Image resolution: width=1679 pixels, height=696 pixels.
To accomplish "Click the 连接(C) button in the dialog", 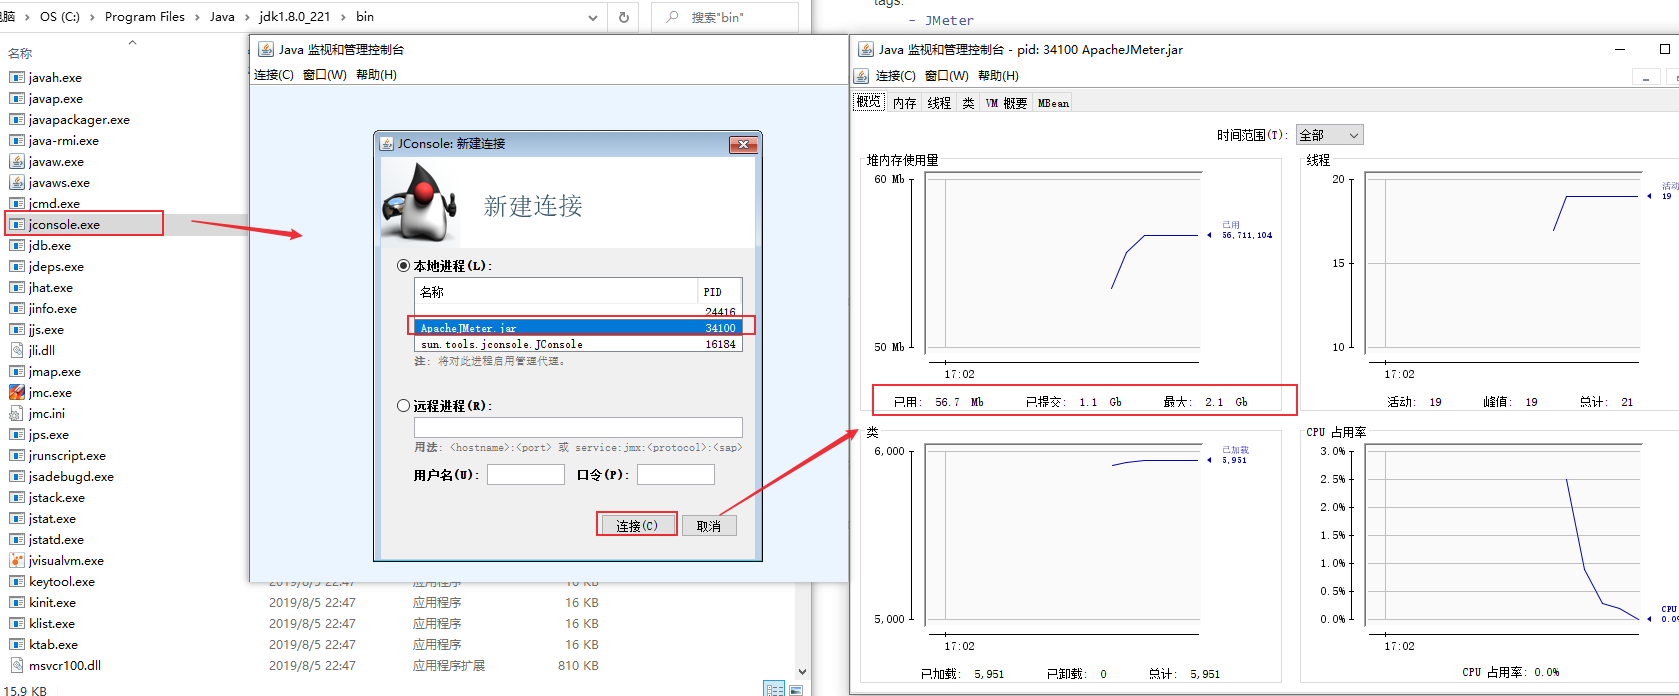I will [x=637, y=525].
